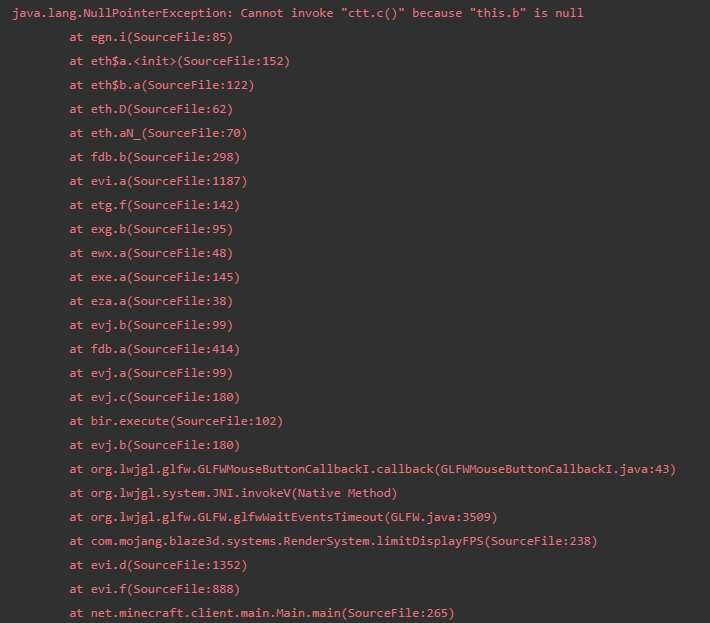
Task: Select the evi.a(SourceFile:1187) frame
Action: [x=158, y=182]
